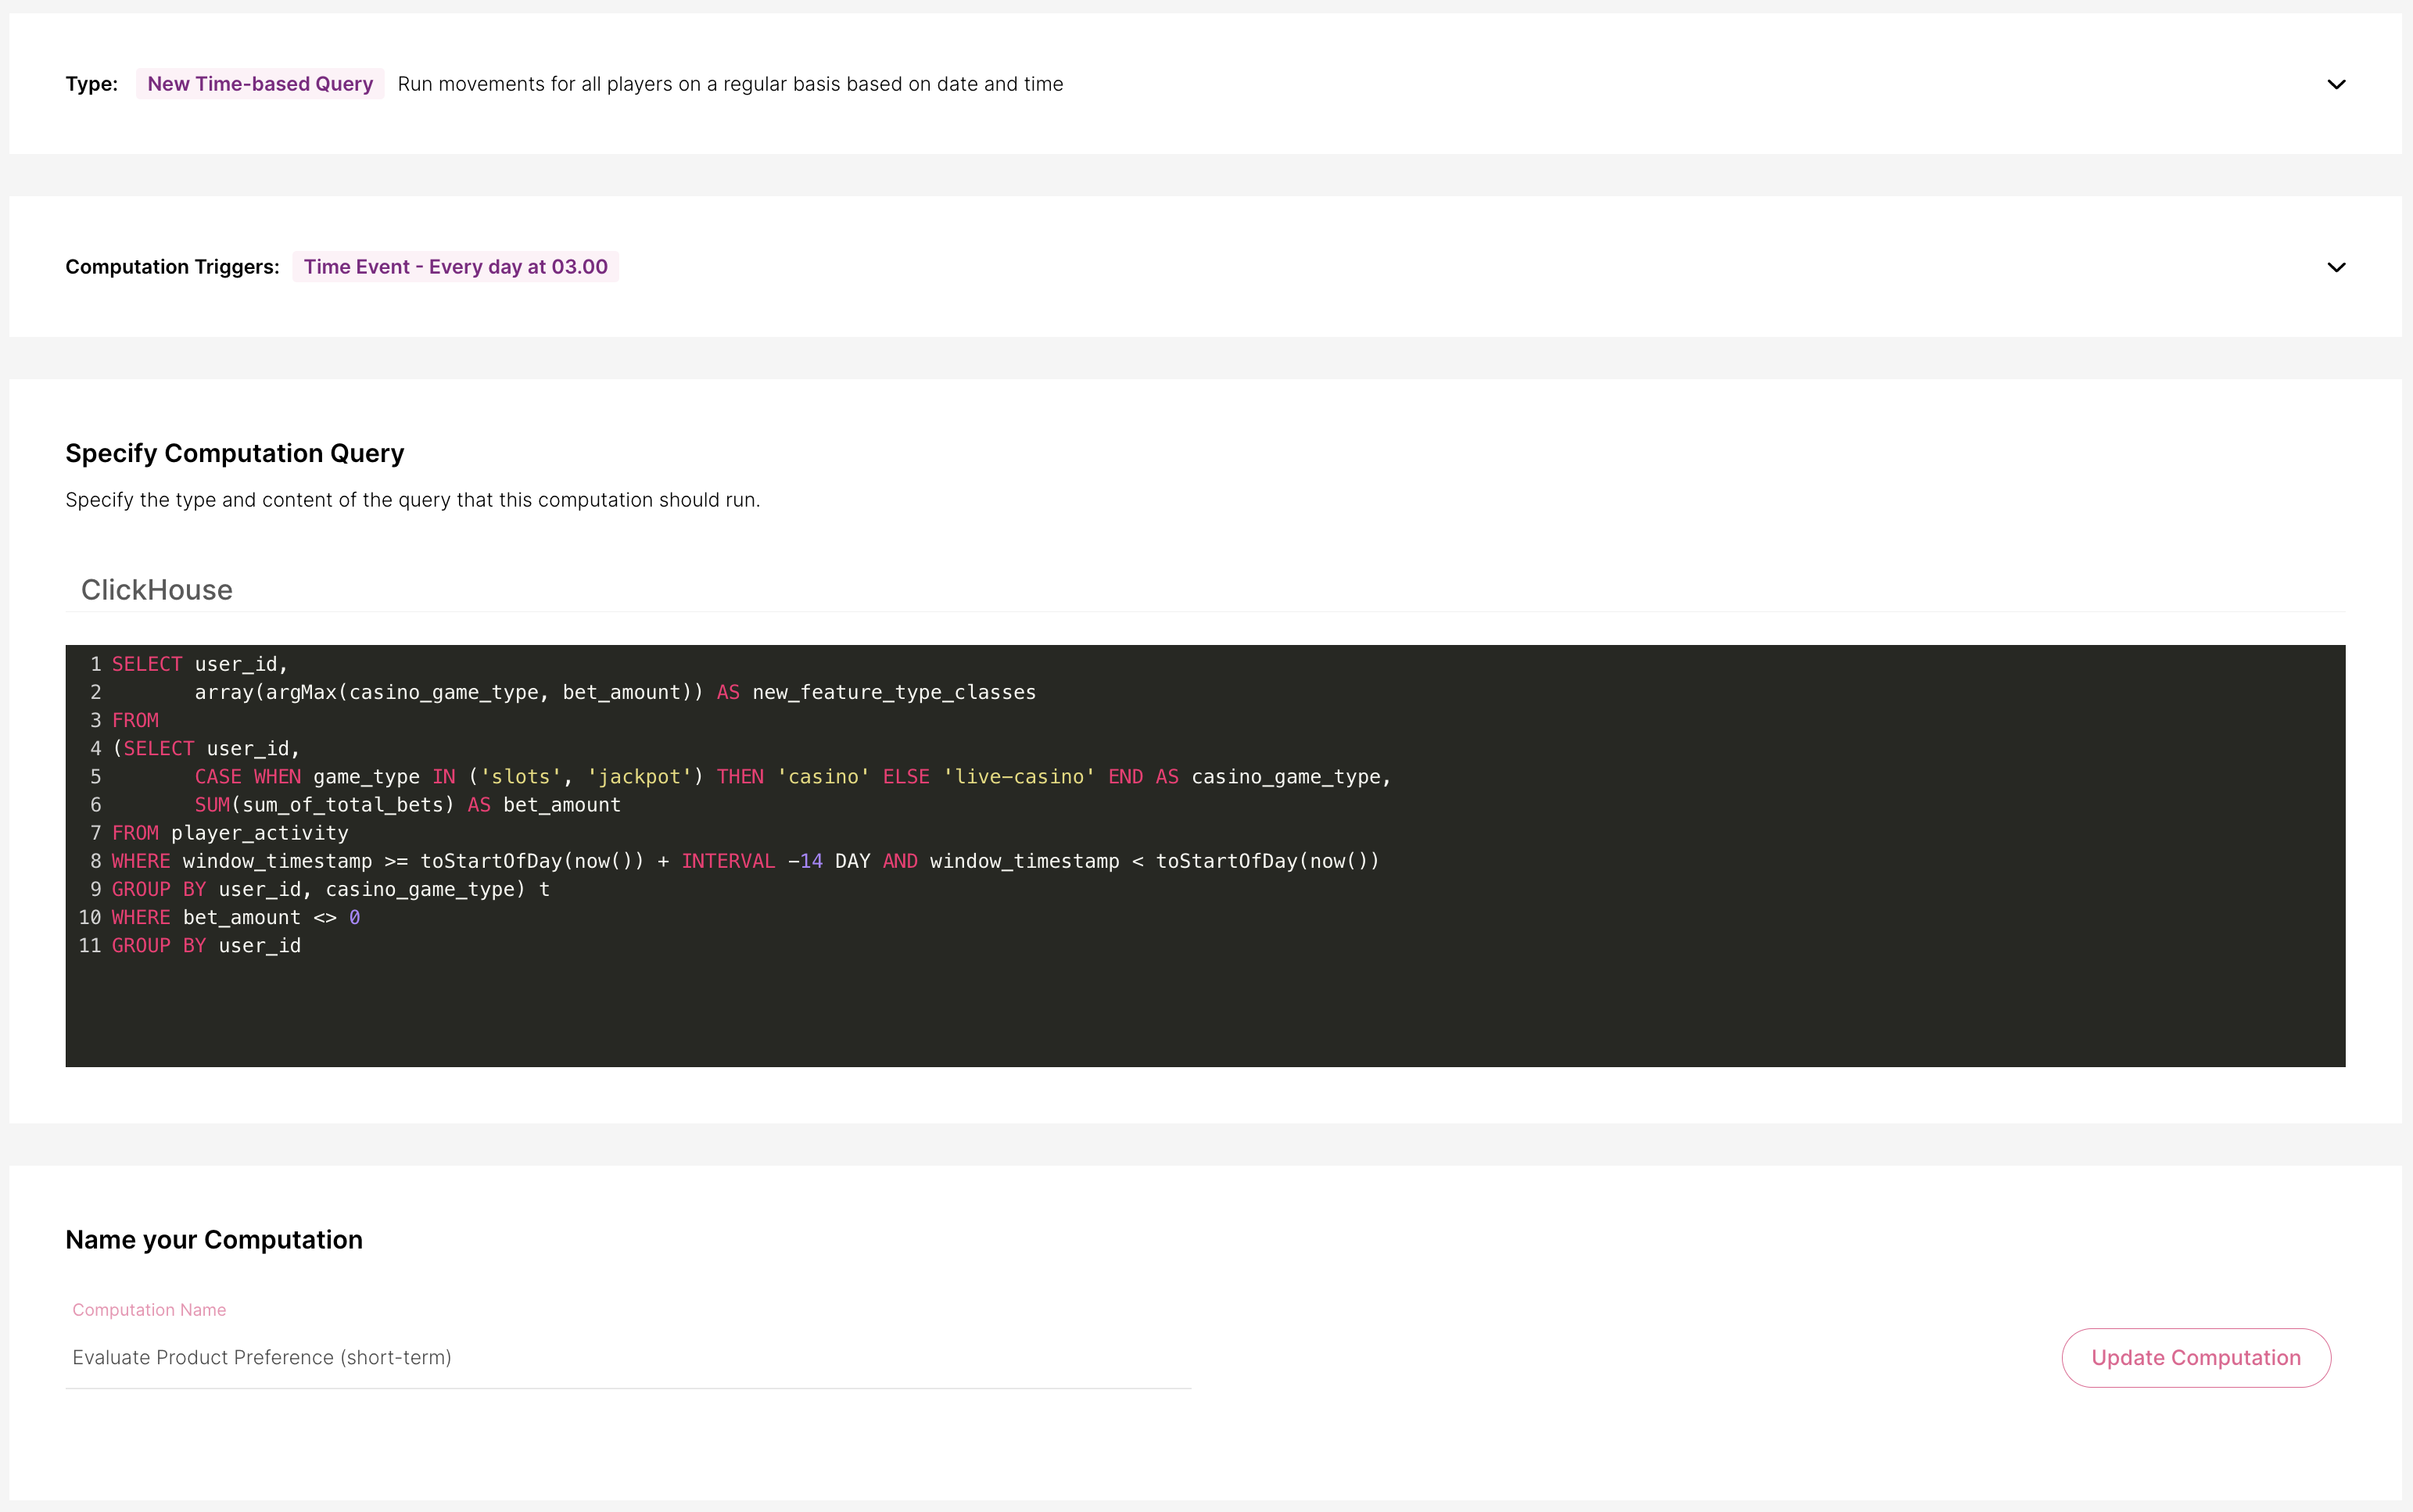2413x1512 pixels.
Task: Click line number 3 in gutter
Action: 95,720
